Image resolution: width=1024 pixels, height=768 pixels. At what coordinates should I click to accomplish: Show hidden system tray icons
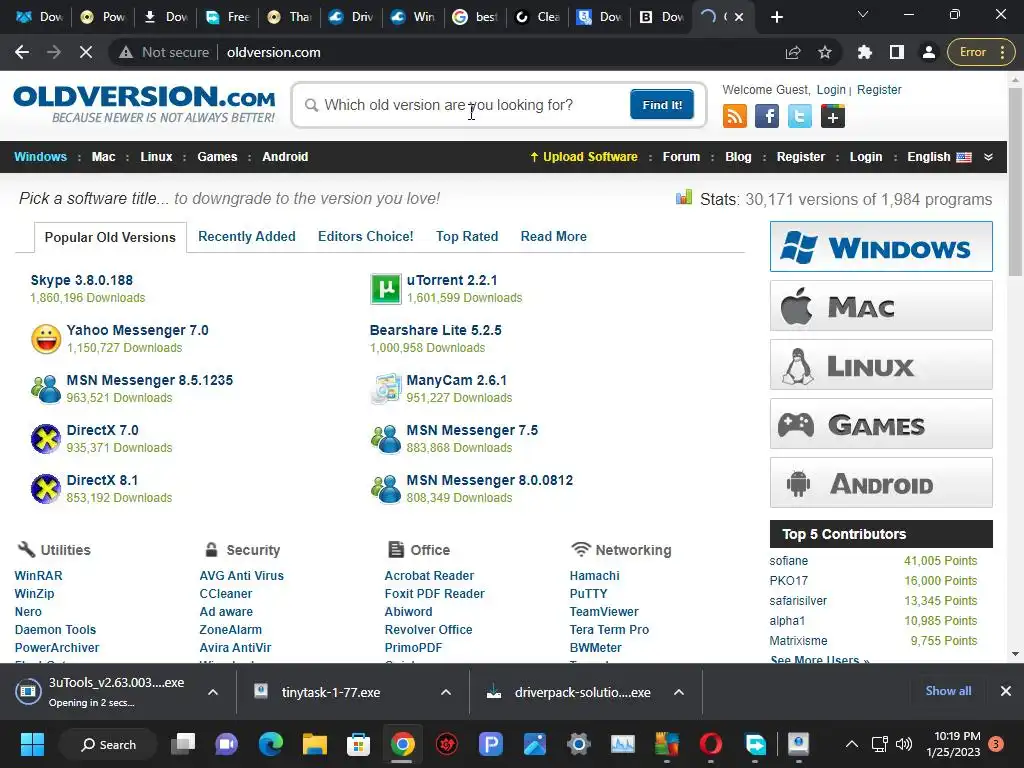[x=852, y=744]
